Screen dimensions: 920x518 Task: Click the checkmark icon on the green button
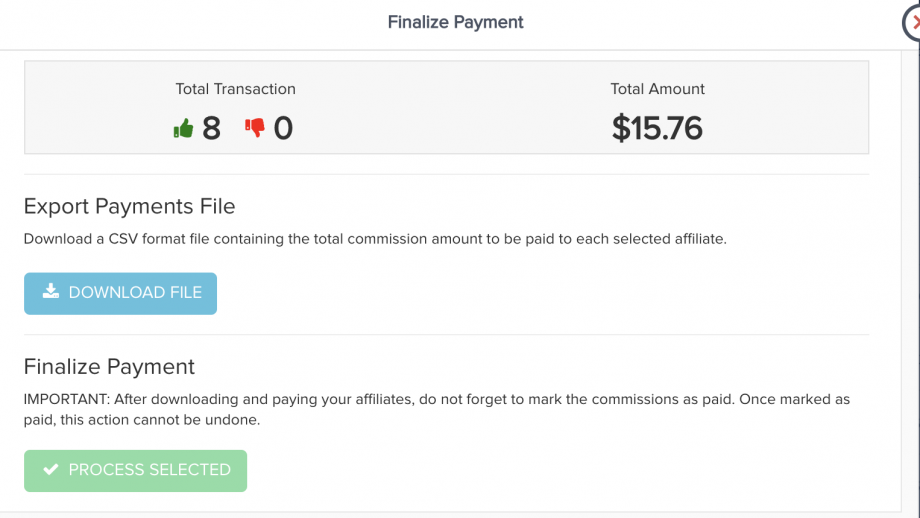coord(51,470)
